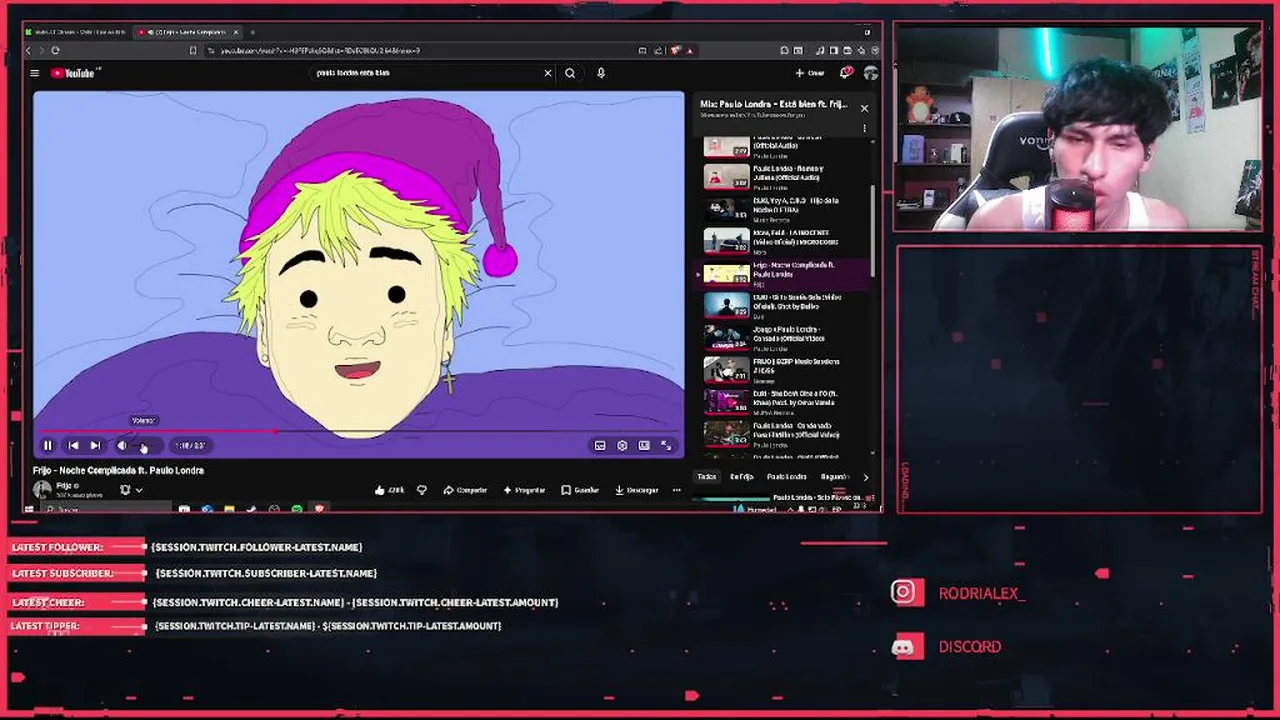Screen dimensions: 1280x720
Task: Reload the page in browser
Action: pyautogui.click(x=55, y=50)
